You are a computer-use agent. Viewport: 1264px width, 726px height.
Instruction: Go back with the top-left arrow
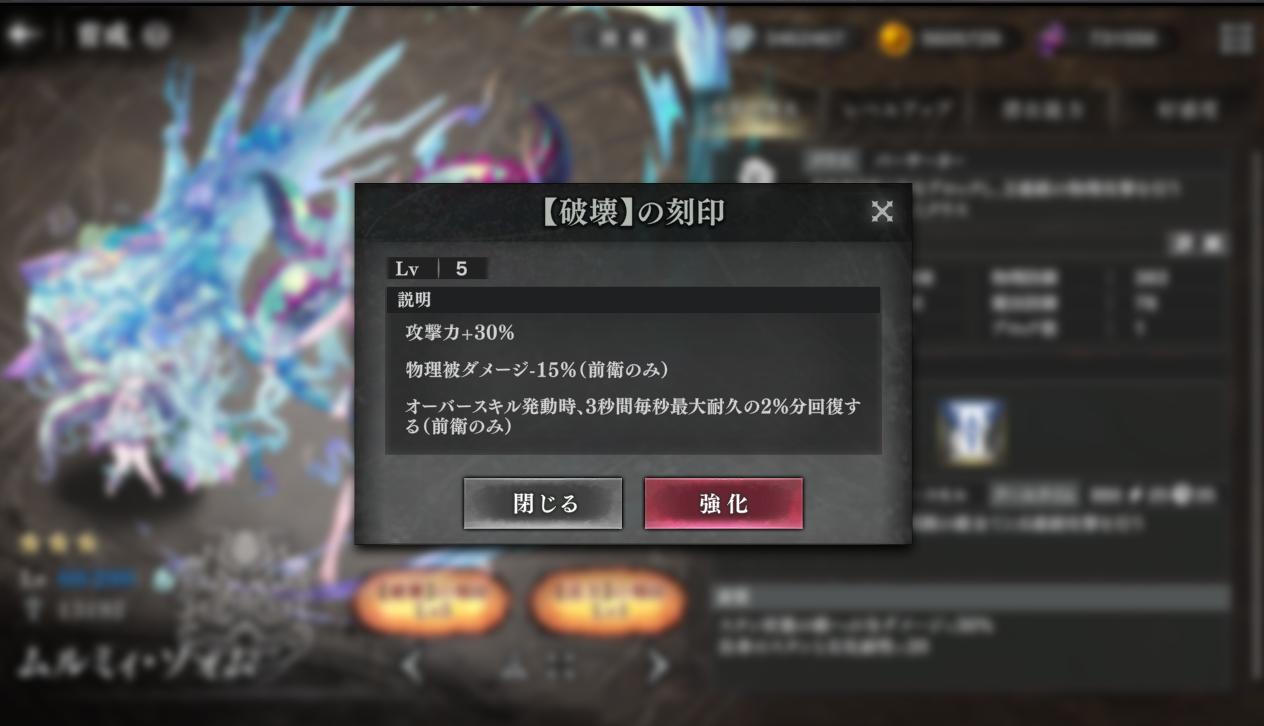(x=20, y=35)
